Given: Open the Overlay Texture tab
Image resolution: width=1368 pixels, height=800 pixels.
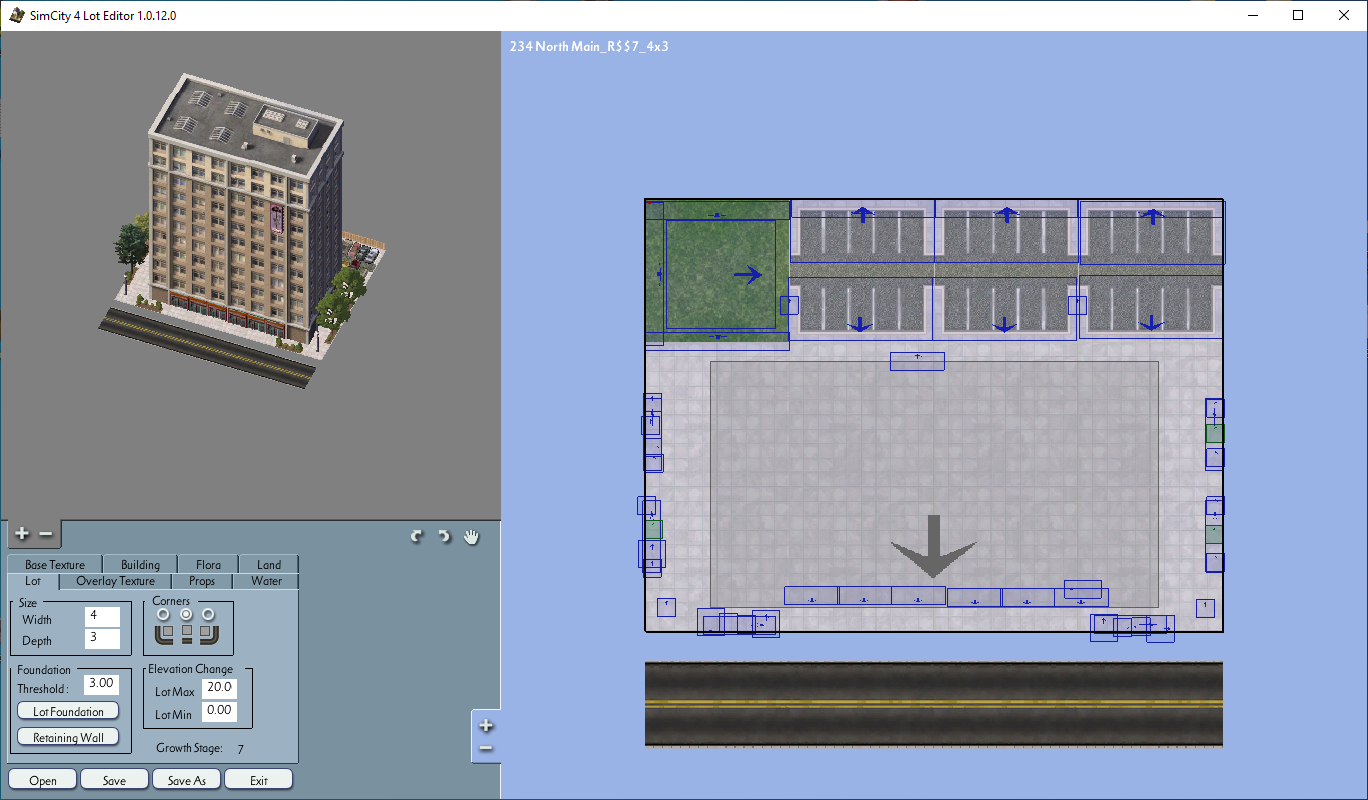Looking at the screenshot, I should coord(116,581).
